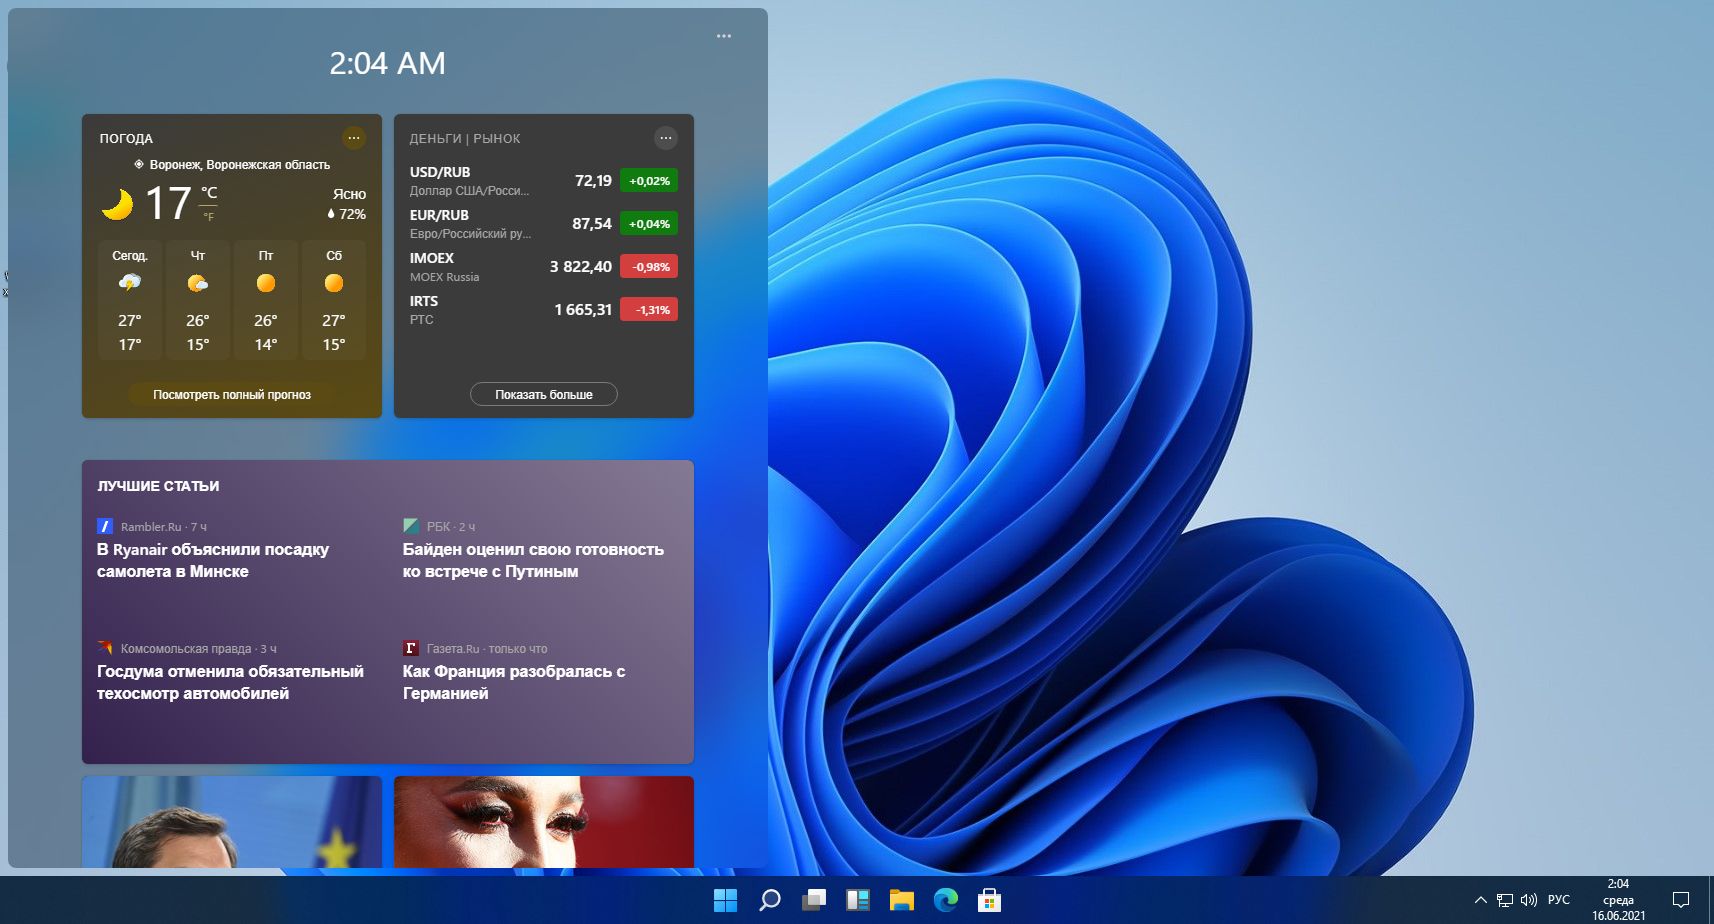This screenshot has width=1714, height=924.
Task: Select the Пт forecast day
Action: pyautogui.click(x=266, y=299)
